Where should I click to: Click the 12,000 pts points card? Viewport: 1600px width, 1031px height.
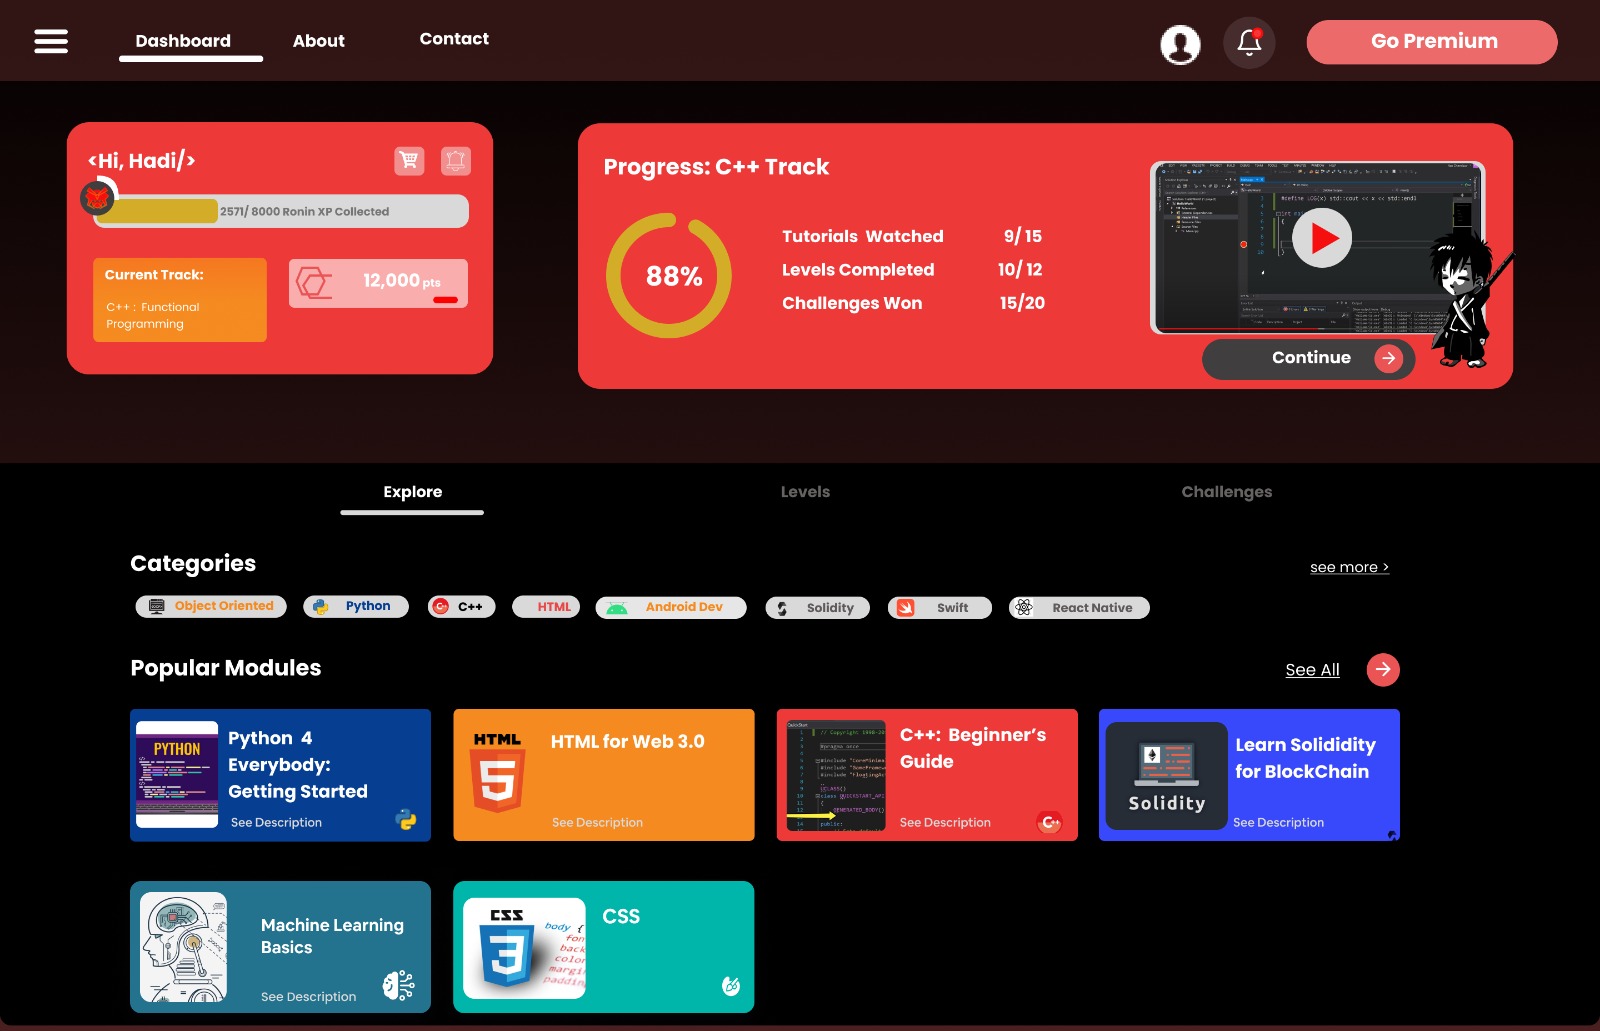click(x=378, y=283)
